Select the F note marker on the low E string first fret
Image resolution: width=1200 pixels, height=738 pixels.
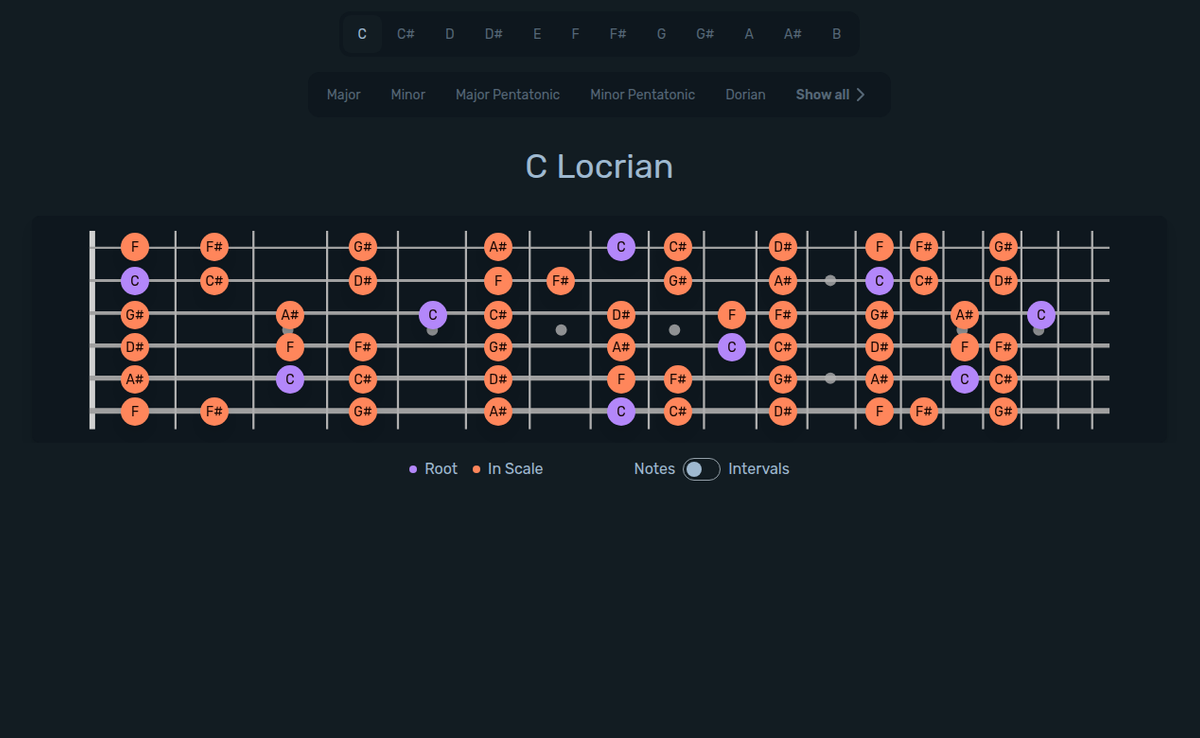(135, 411)
